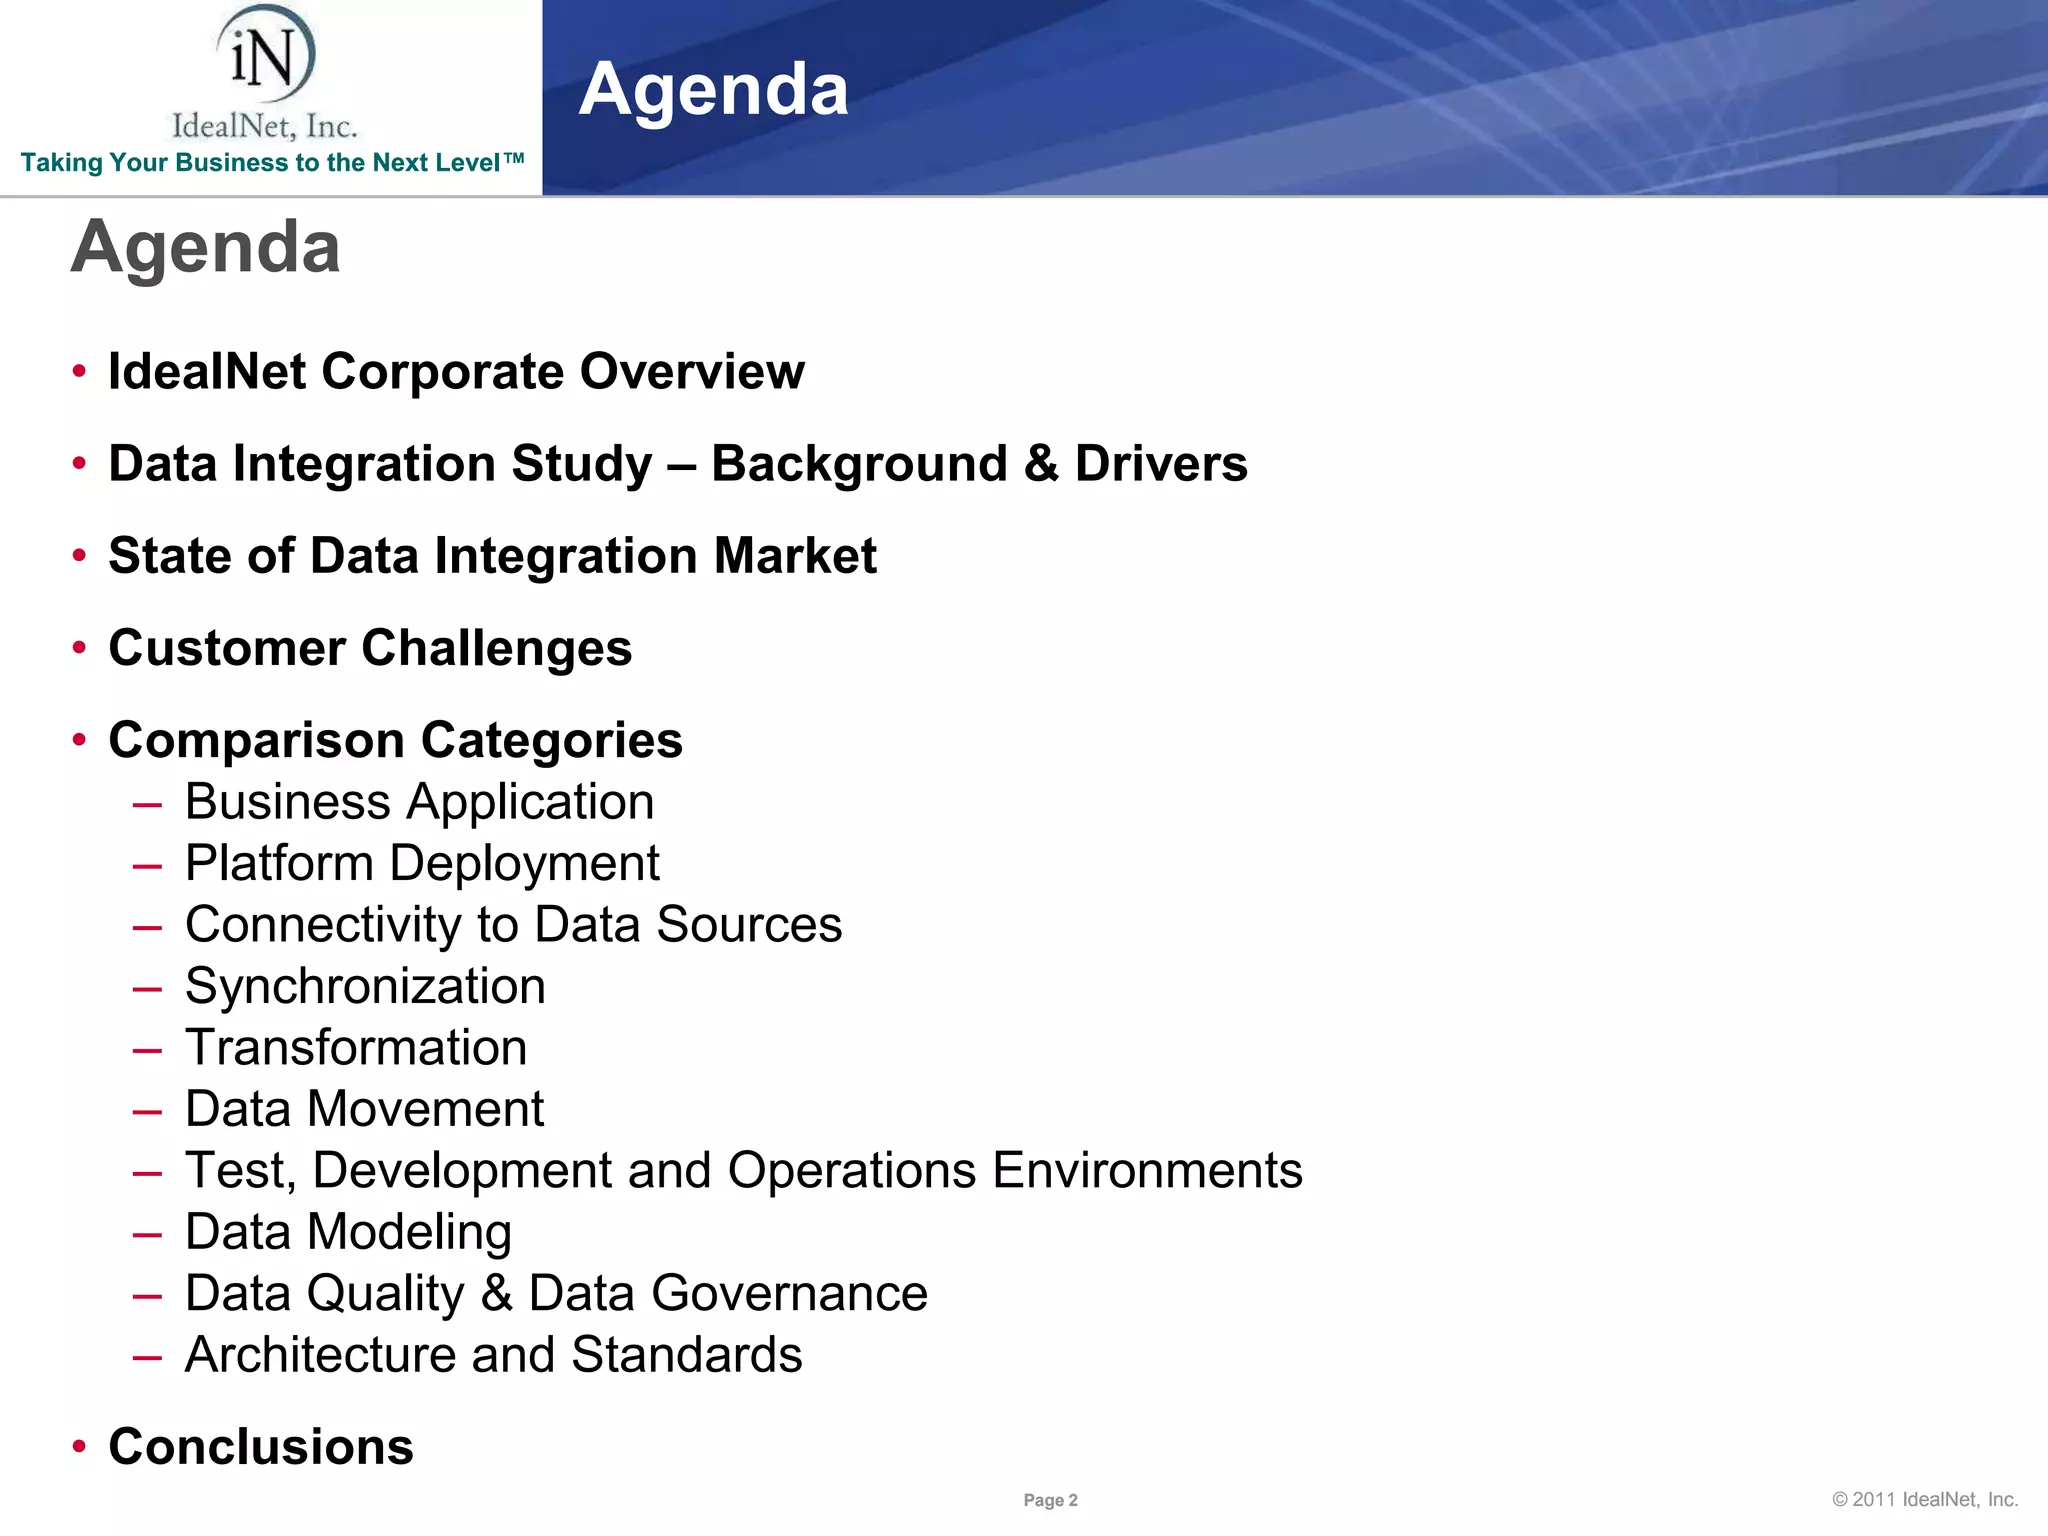Click the white Agenda banner title
Screen dimensions: 2048x1536
click(x=713, y=90)
